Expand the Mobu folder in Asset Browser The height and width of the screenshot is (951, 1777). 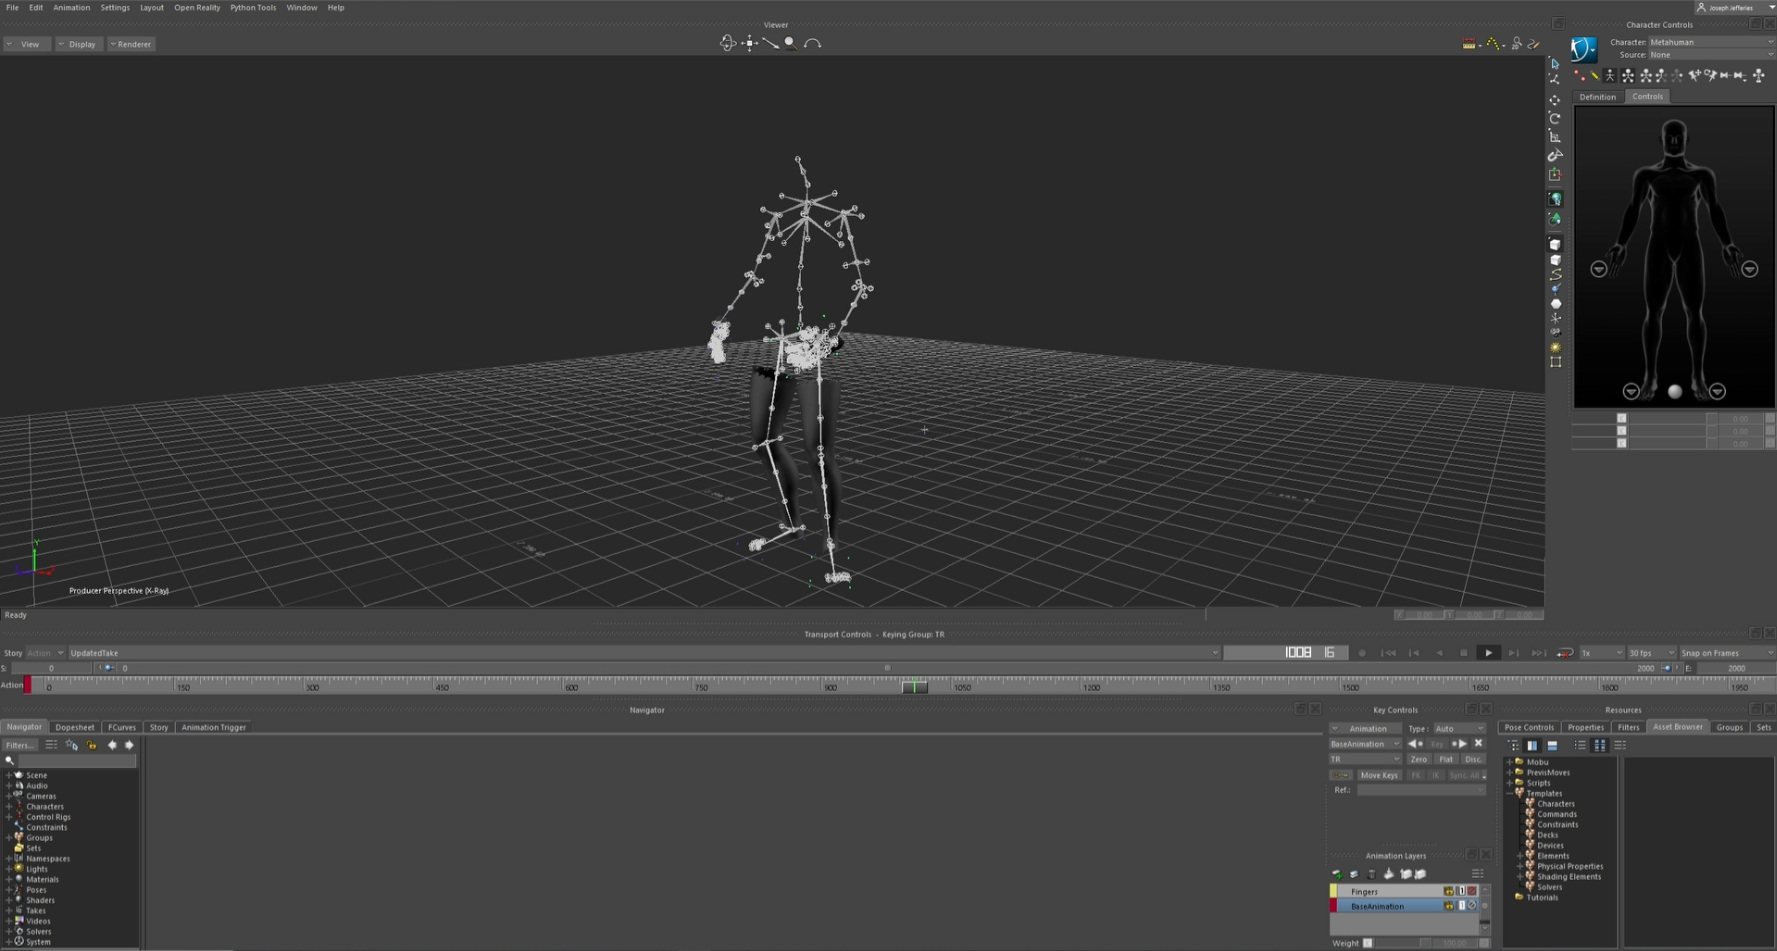tap(1510, 762)
